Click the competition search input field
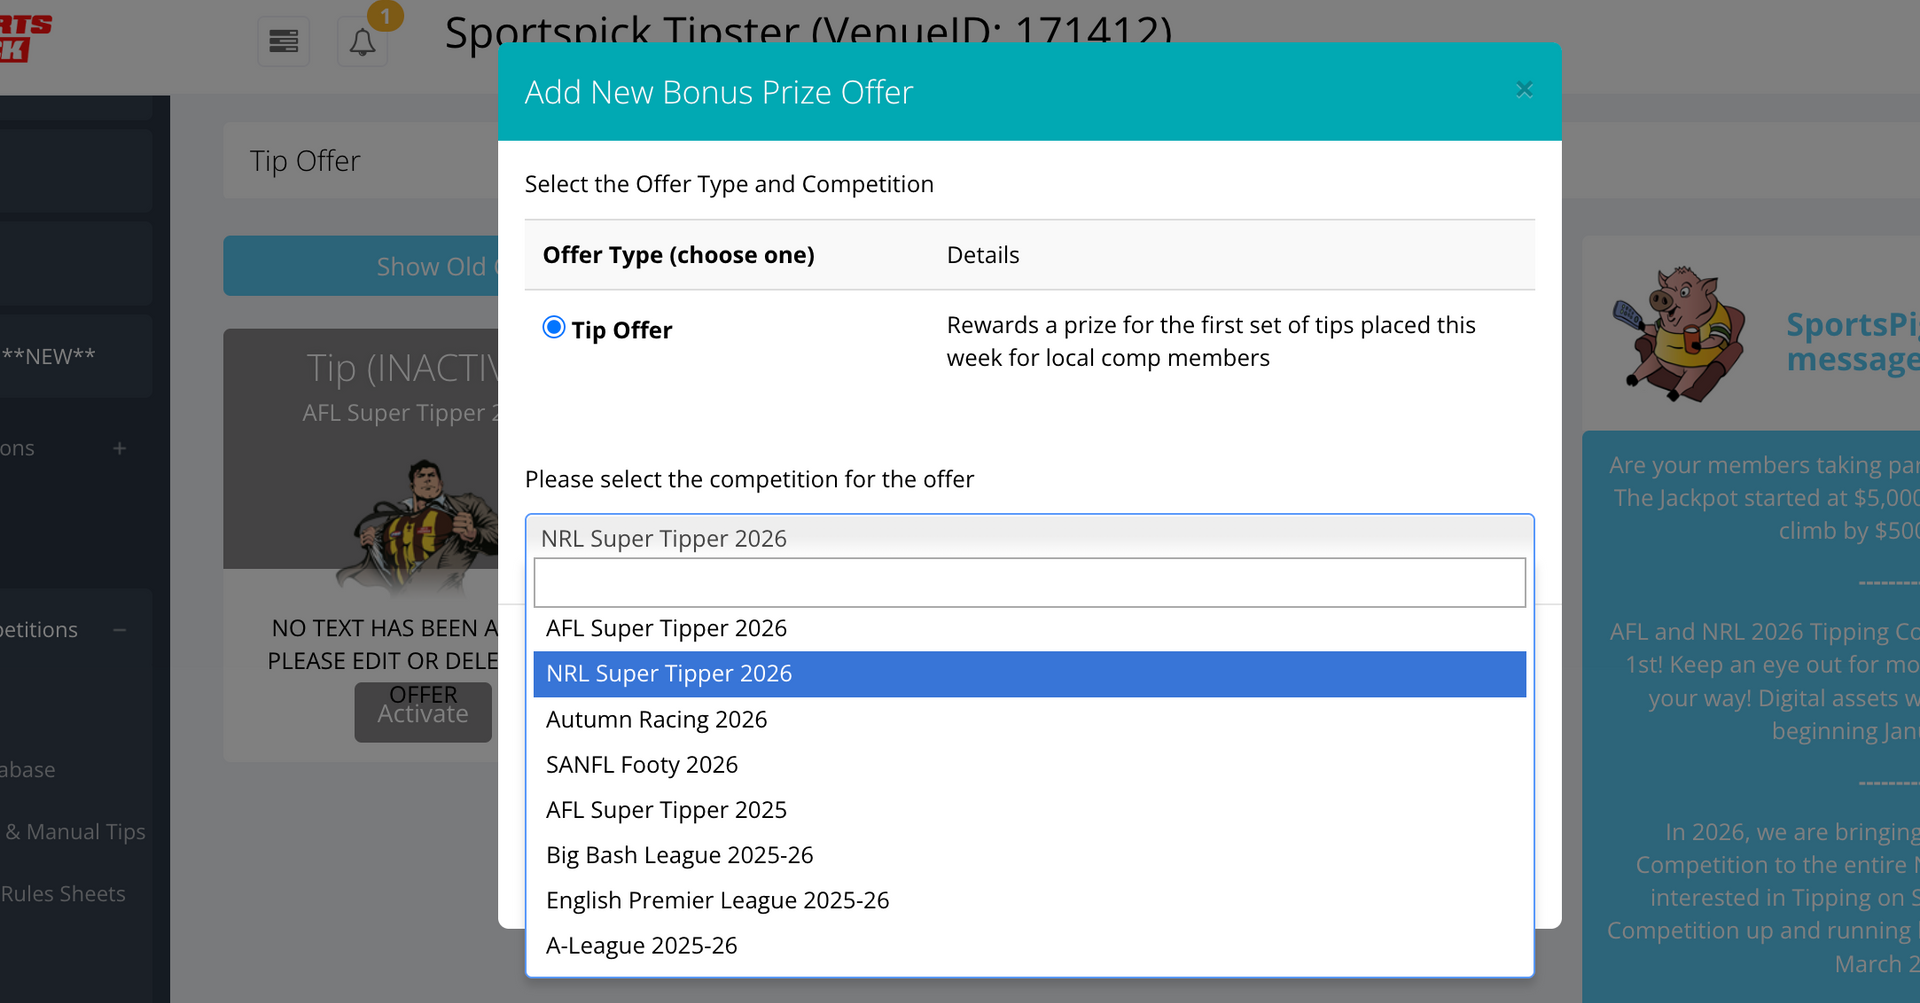1920x1003 pixels. 1029,582
